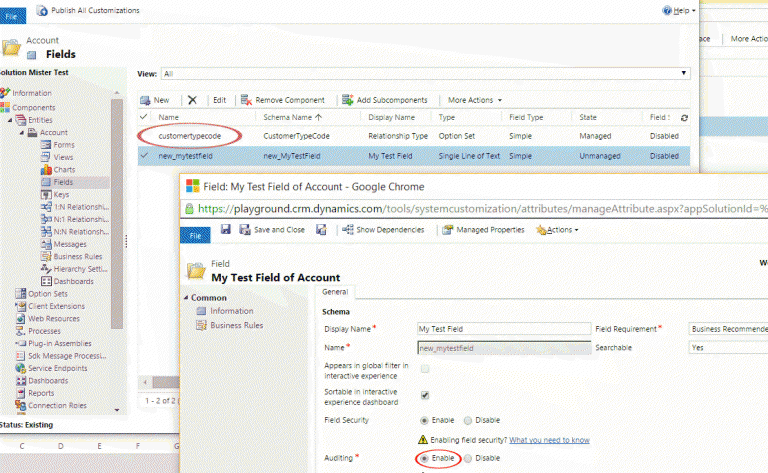
Task: Click the Name input with new_mytestfield
Action: point(504,348)
